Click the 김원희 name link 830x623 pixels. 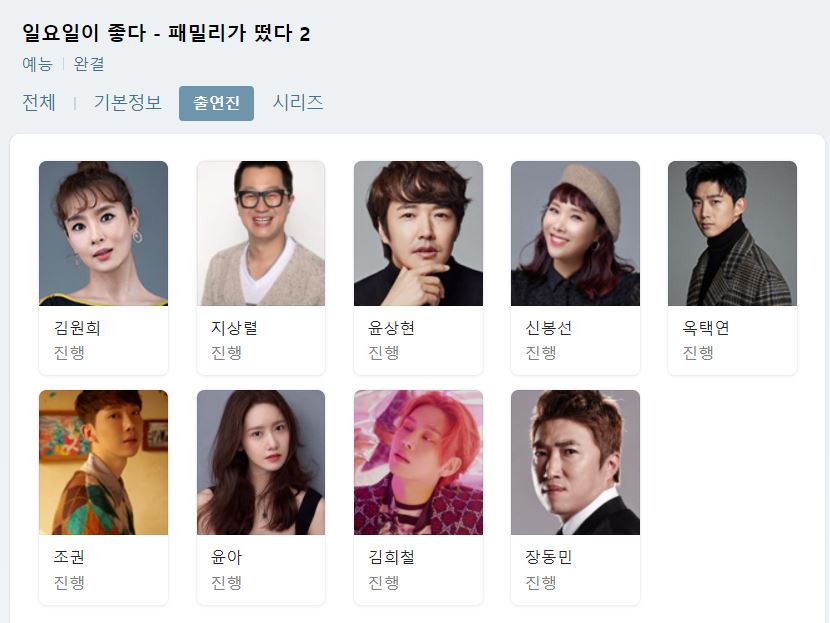77,328
